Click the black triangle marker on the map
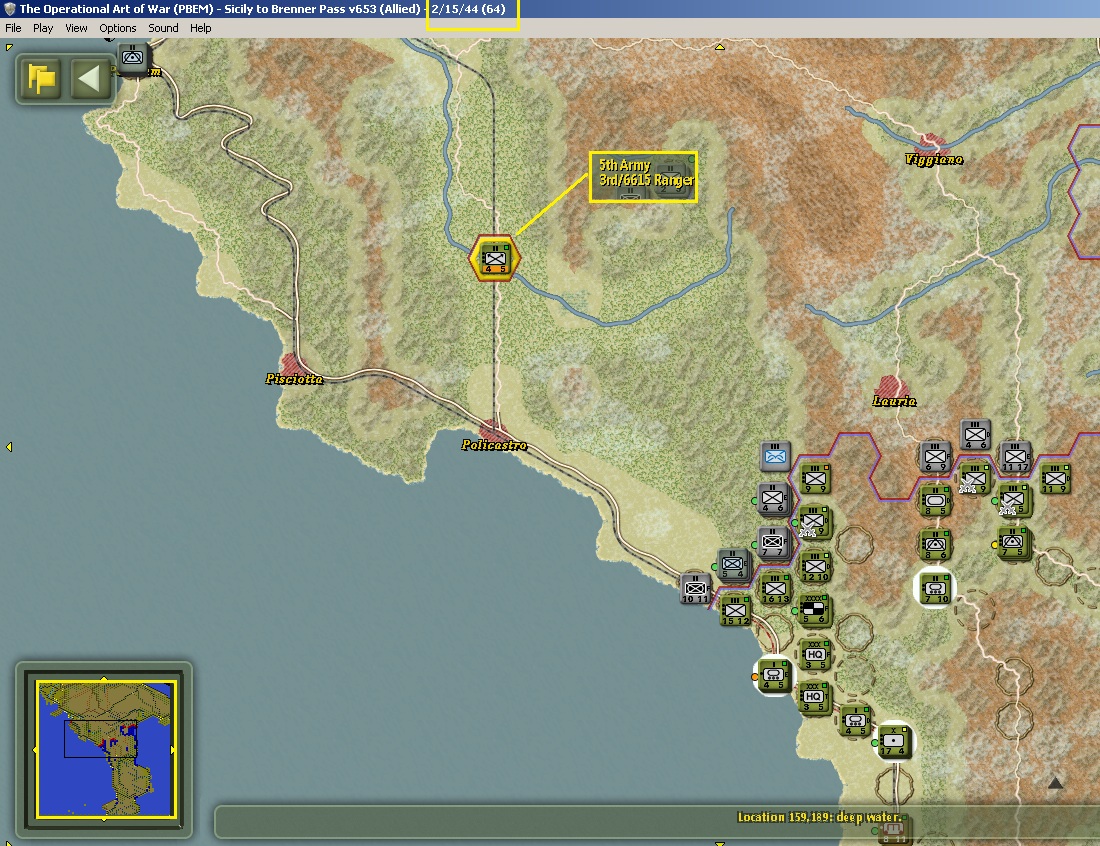Screen dimensions: 1100x846 tap(1055, 783)
